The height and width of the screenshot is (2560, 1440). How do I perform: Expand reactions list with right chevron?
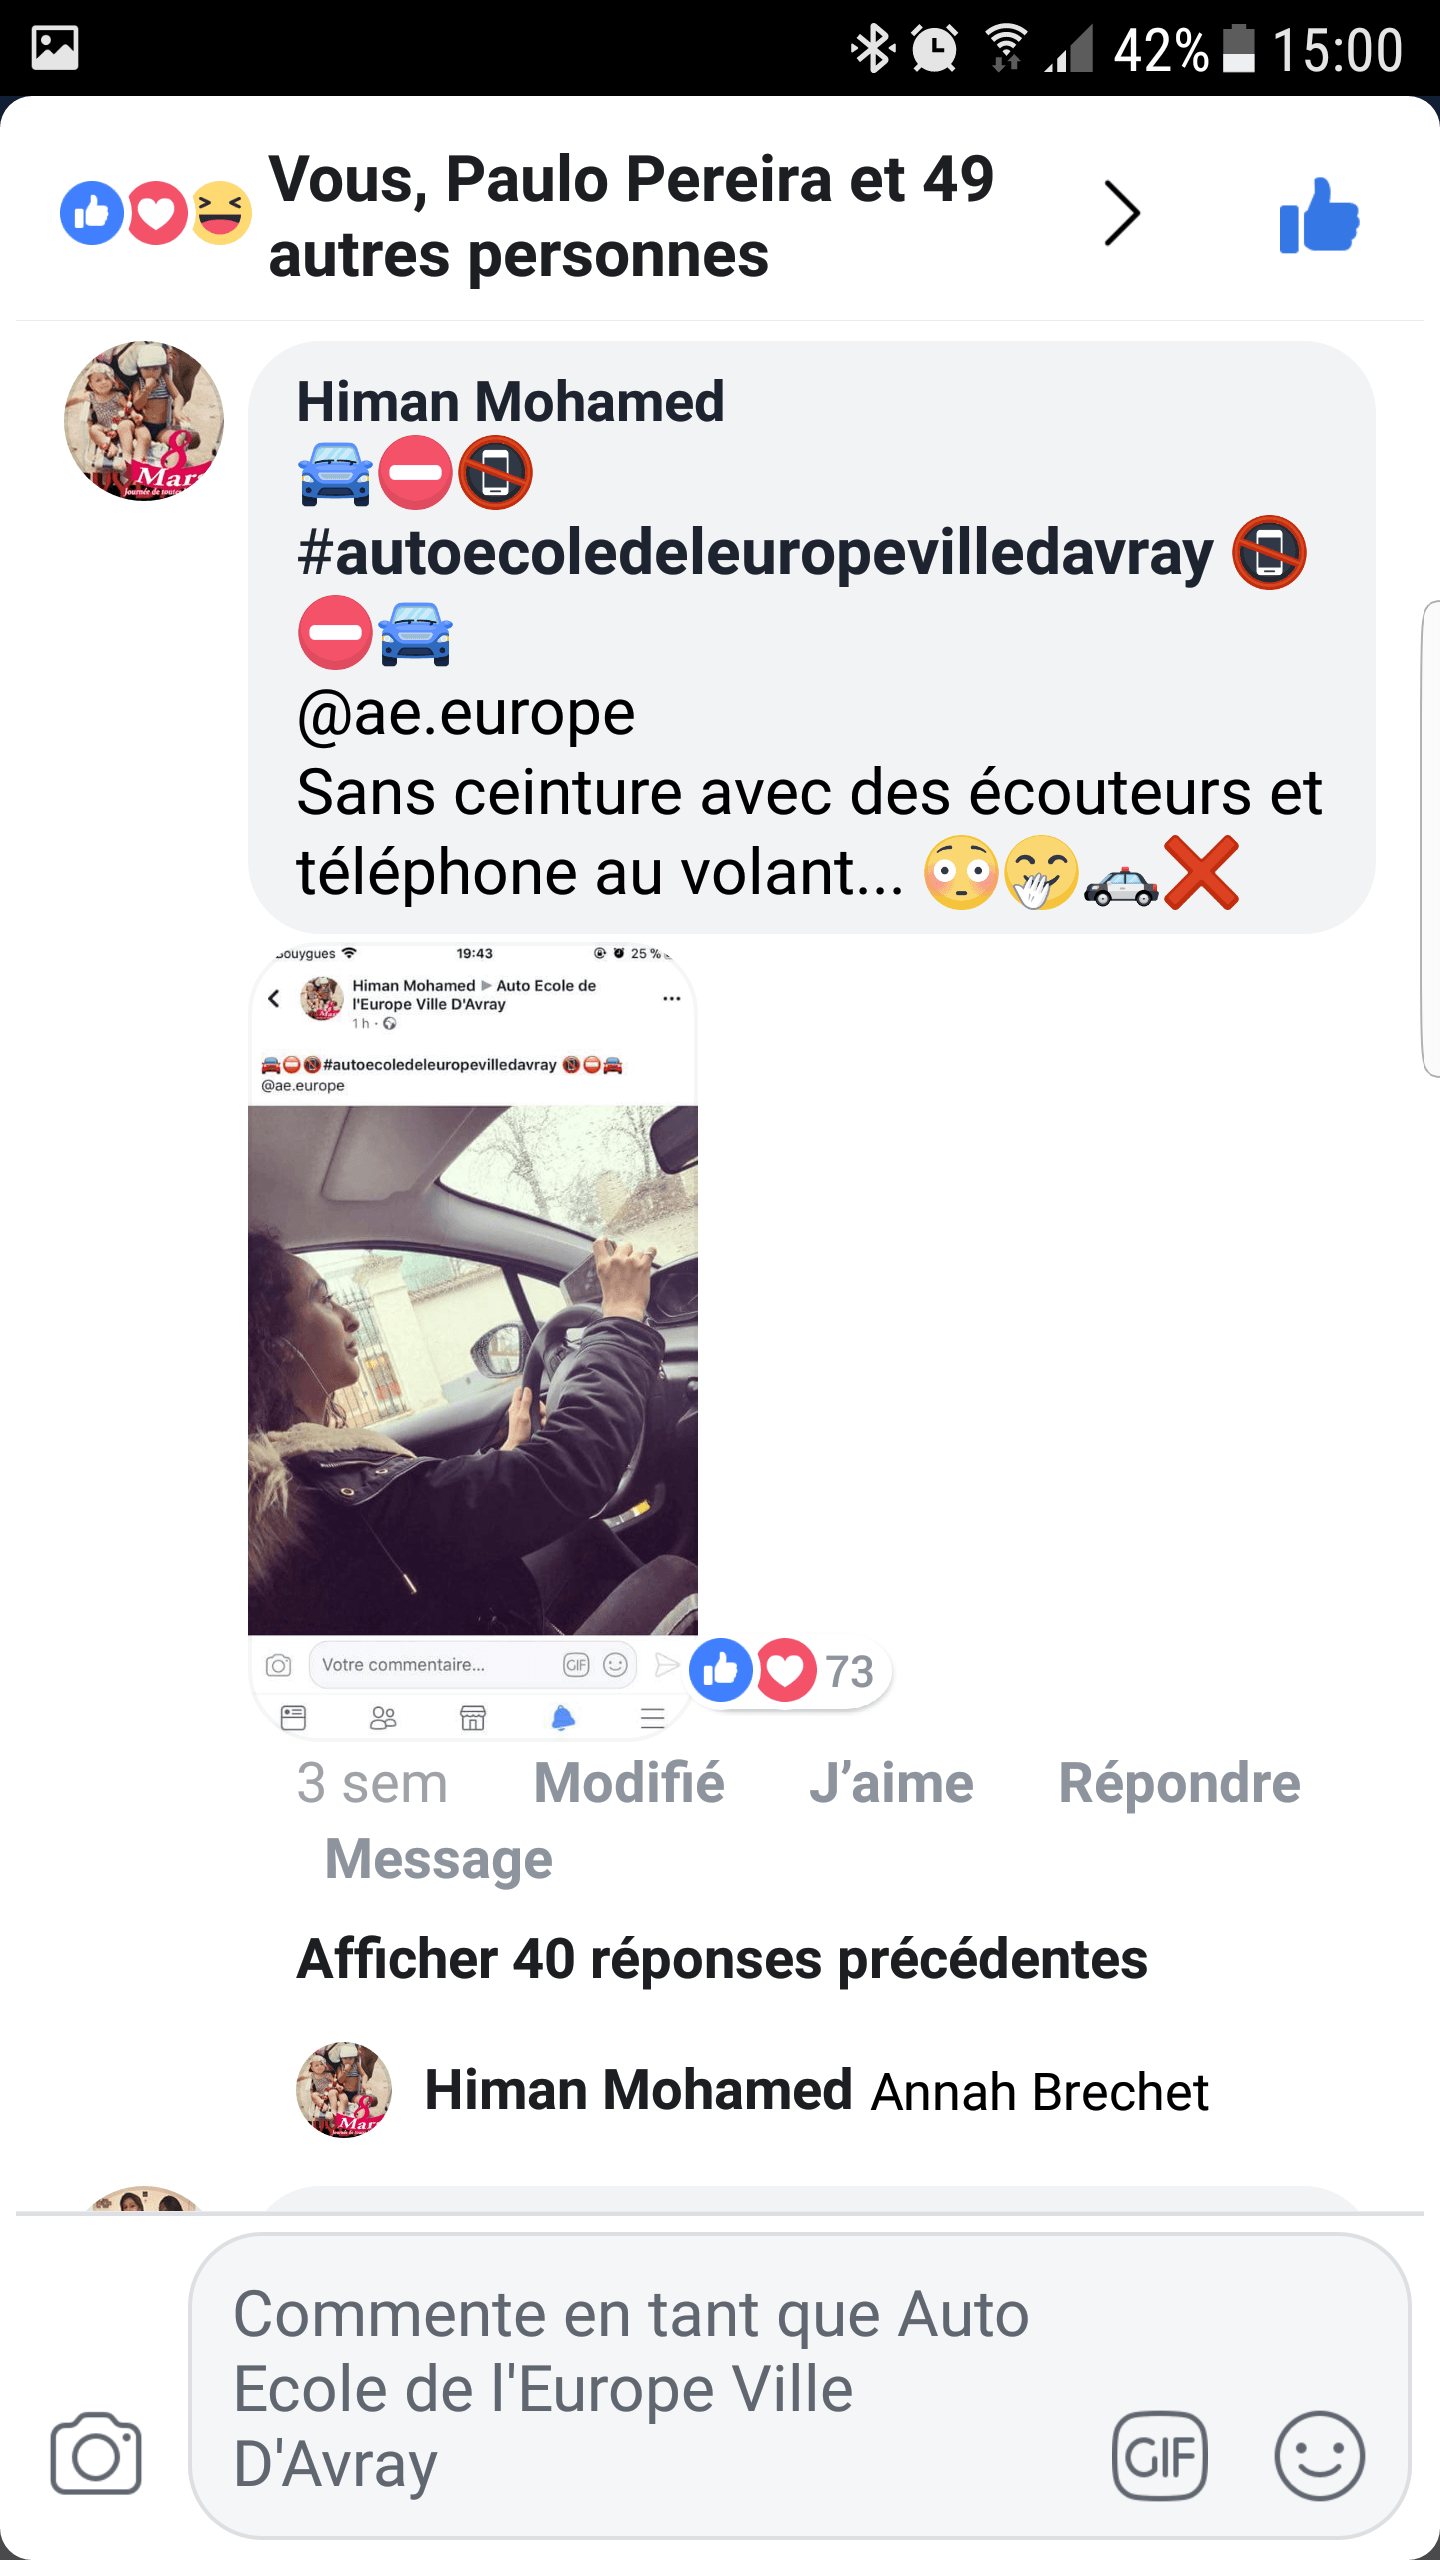[x=1122, y=213]
